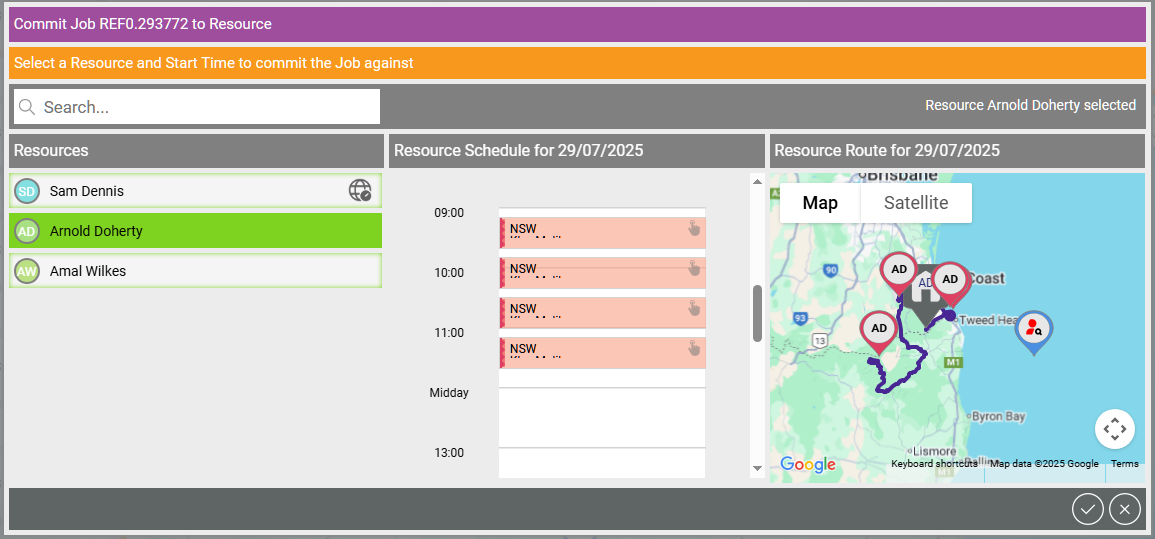The width and height of the screenshot is (1155, 539).
Task: Click the map camera pan control
Action: [x=1114, y=429]
